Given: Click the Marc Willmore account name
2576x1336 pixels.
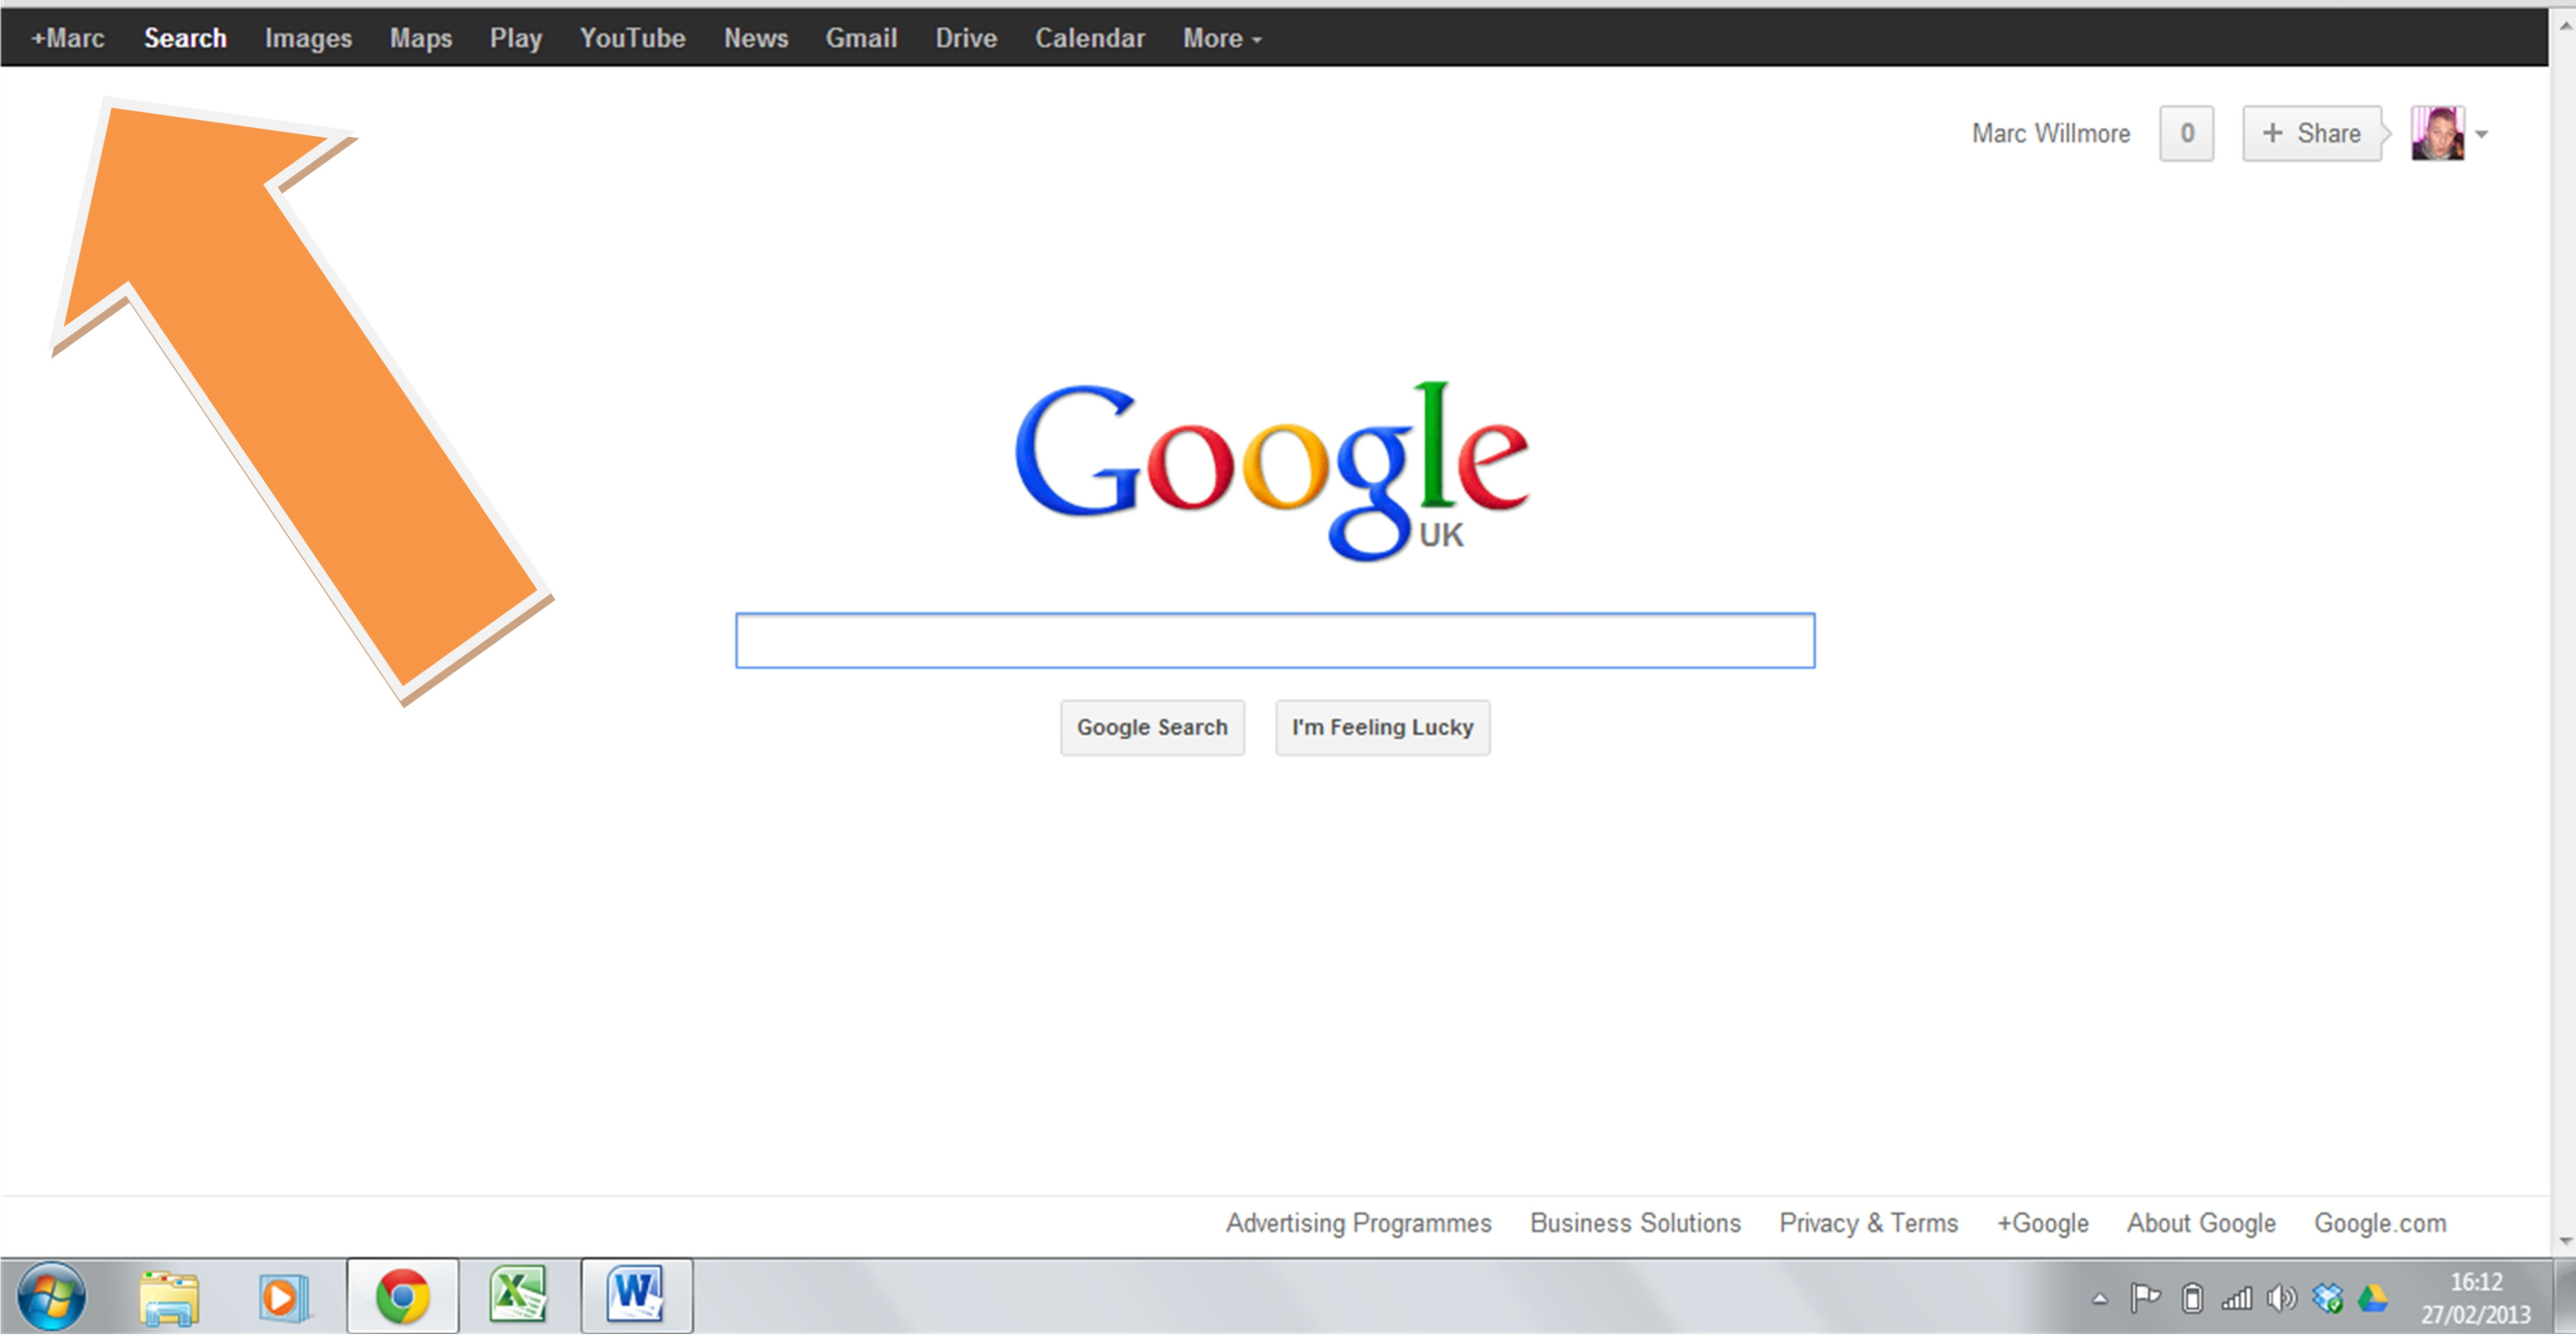Looking at the screenshot, I should point(2051,133).
